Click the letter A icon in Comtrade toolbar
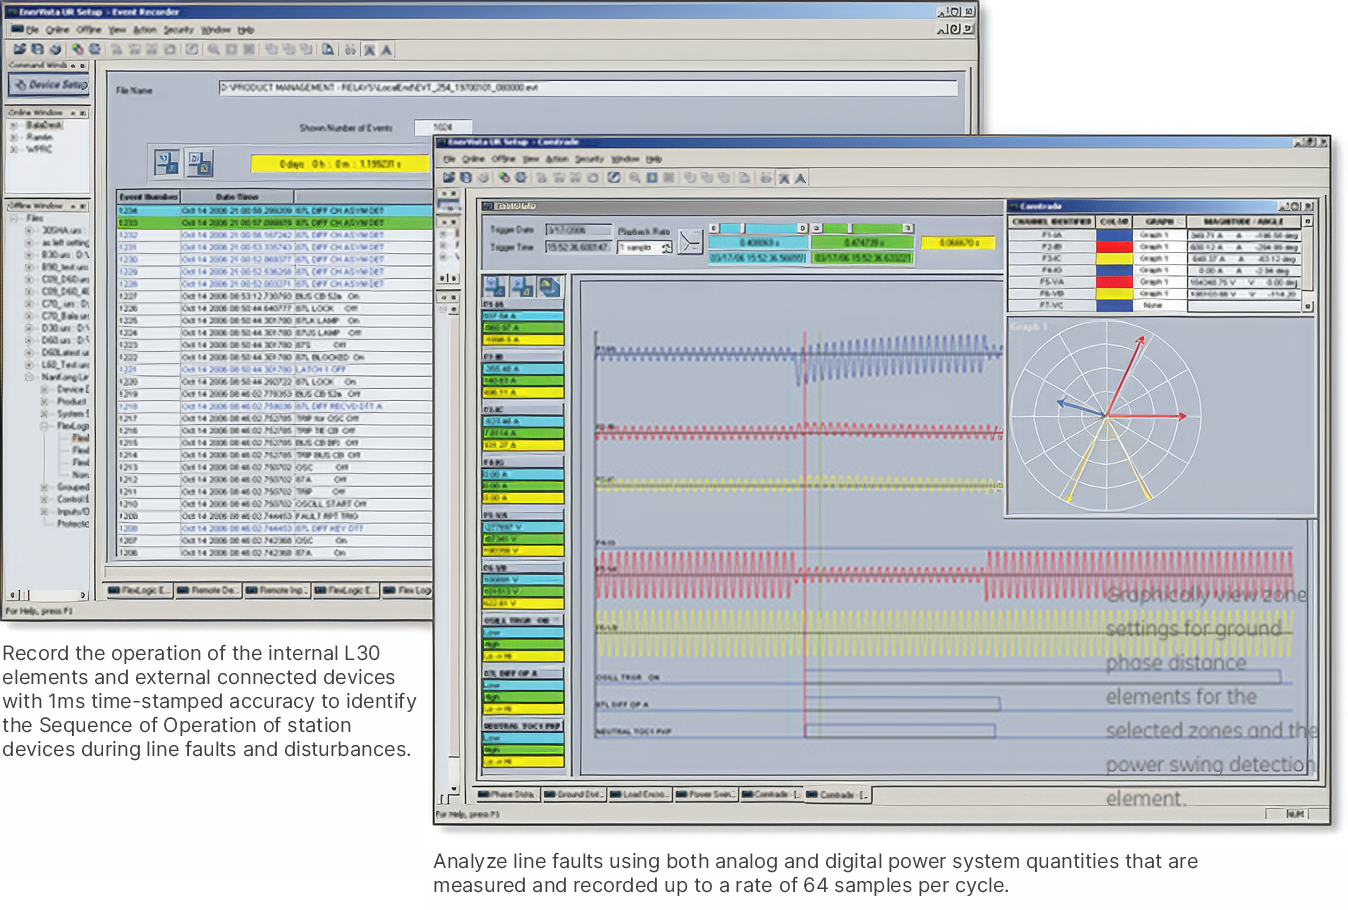 tap(800, 178)
